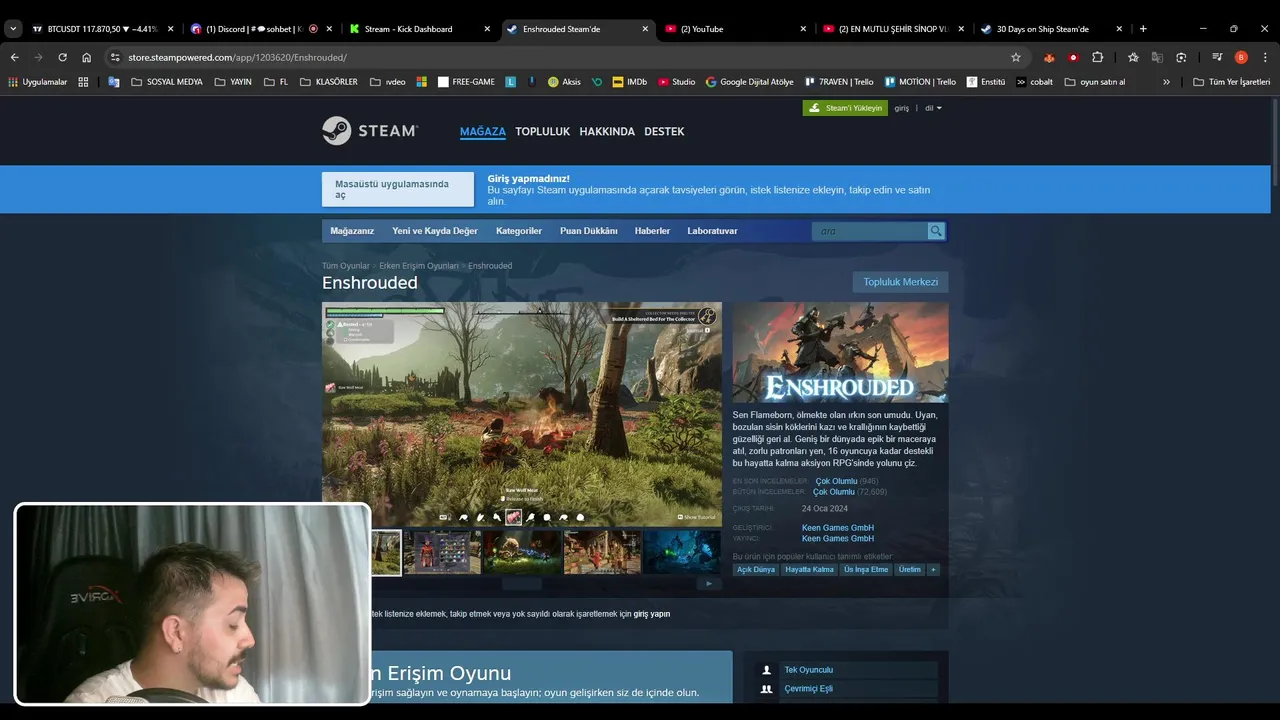Open TOPLULUK in the Steam header
The width and height of the screenshot is (1280, 720).
[542, 131]
